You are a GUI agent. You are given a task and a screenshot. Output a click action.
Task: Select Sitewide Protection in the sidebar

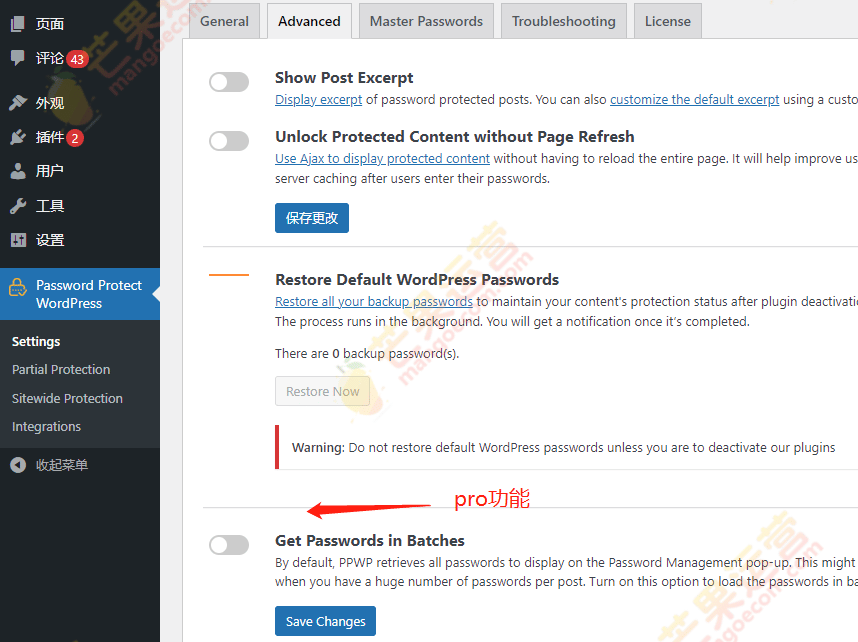66,397
